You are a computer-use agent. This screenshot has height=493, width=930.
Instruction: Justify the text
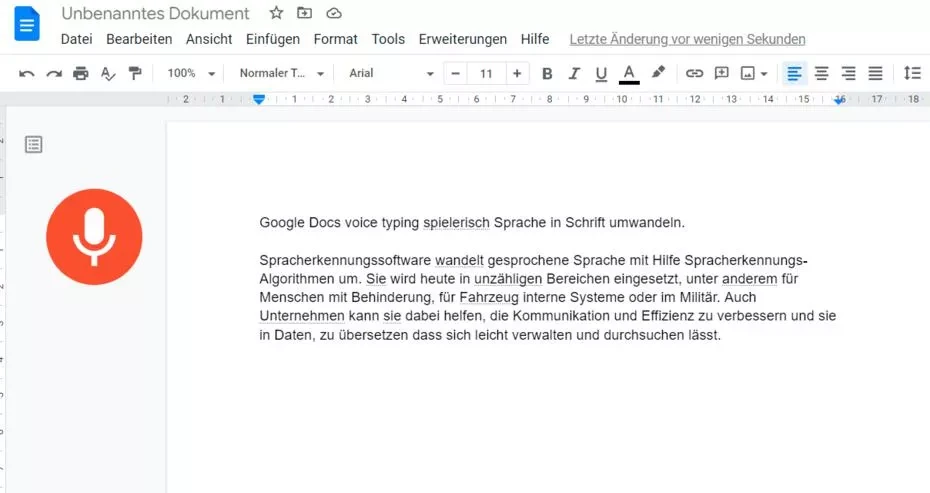pyautogui.click(x=875, y=74)
